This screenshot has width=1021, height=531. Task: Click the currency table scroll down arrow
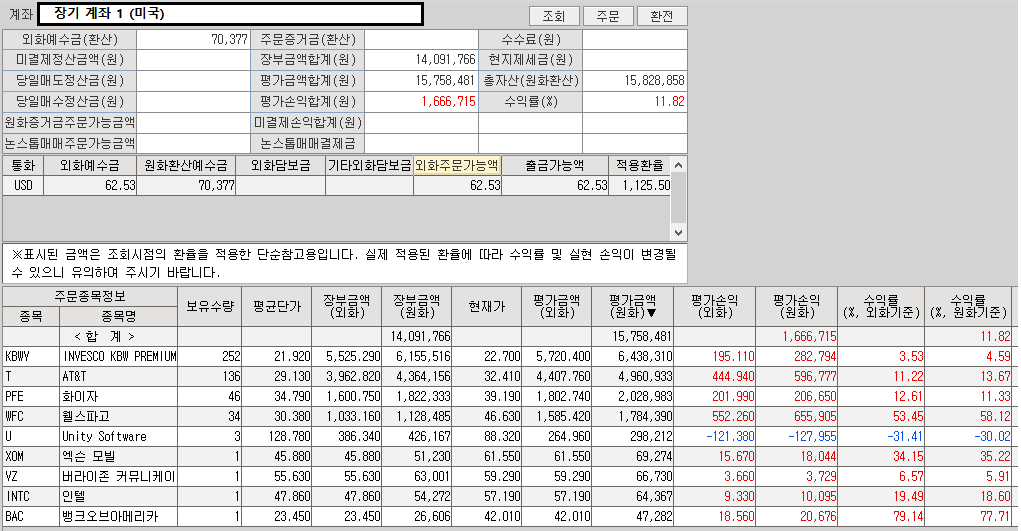pos(678,233)
